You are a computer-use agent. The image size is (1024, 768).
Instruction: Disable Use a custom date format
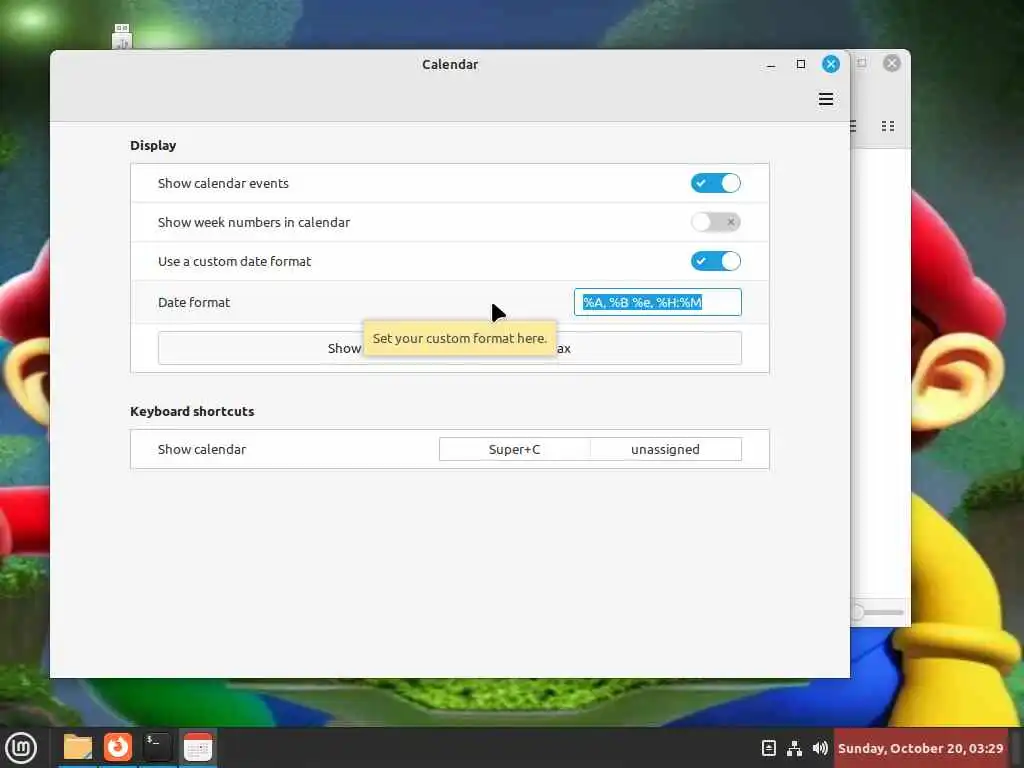pyautogui.click(x=716, y=261)
